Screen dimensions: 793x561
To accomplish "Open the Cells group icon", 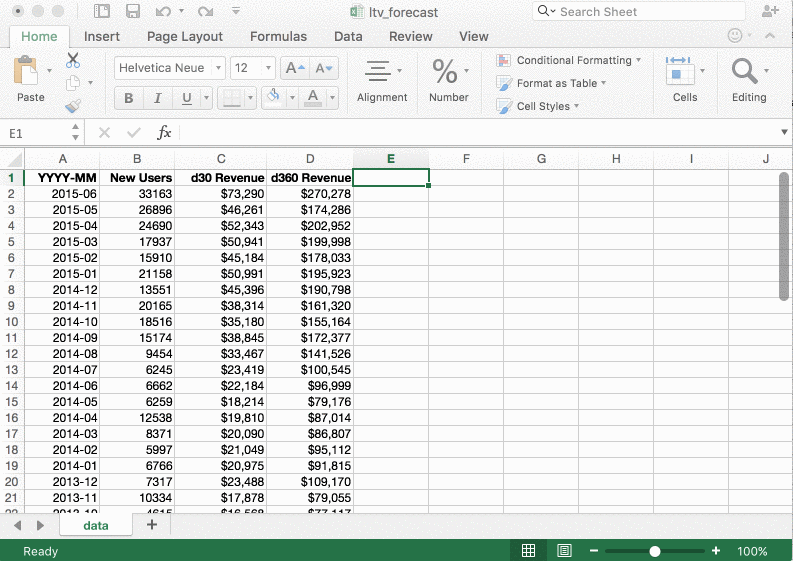I will (678, 71).
